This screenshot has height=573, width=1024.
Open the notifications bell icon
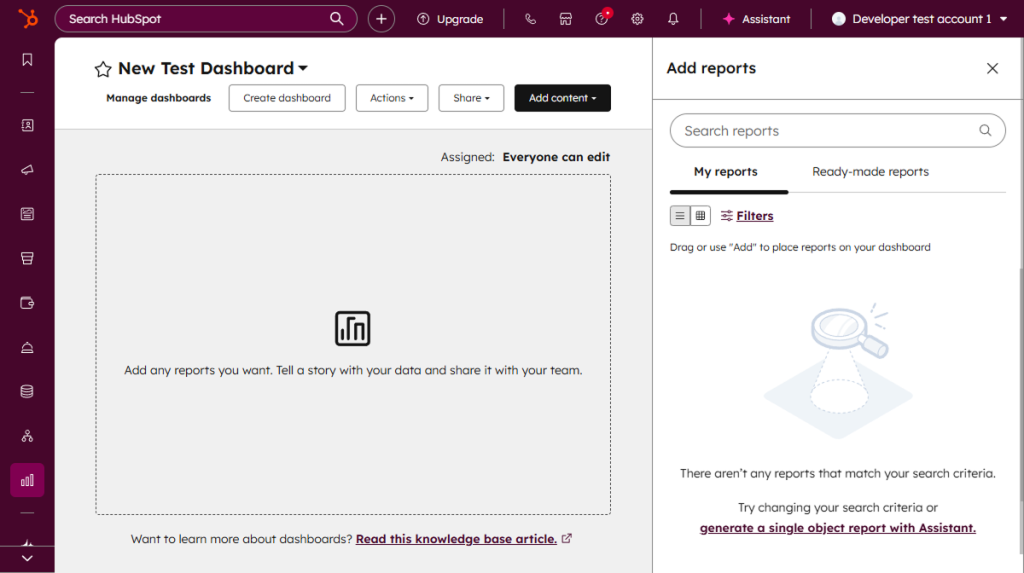pos(673,19)
